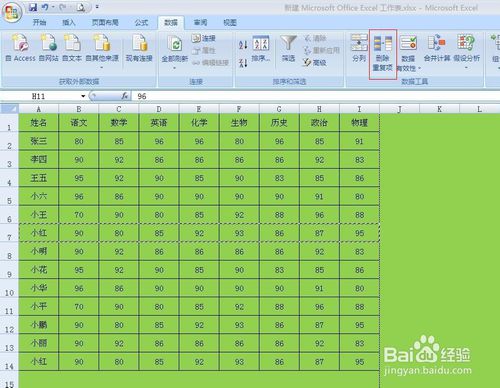Open print preview from quick access toolbar
The height and width of the screenshot is (388, 500).
click(x=80, y=7)
